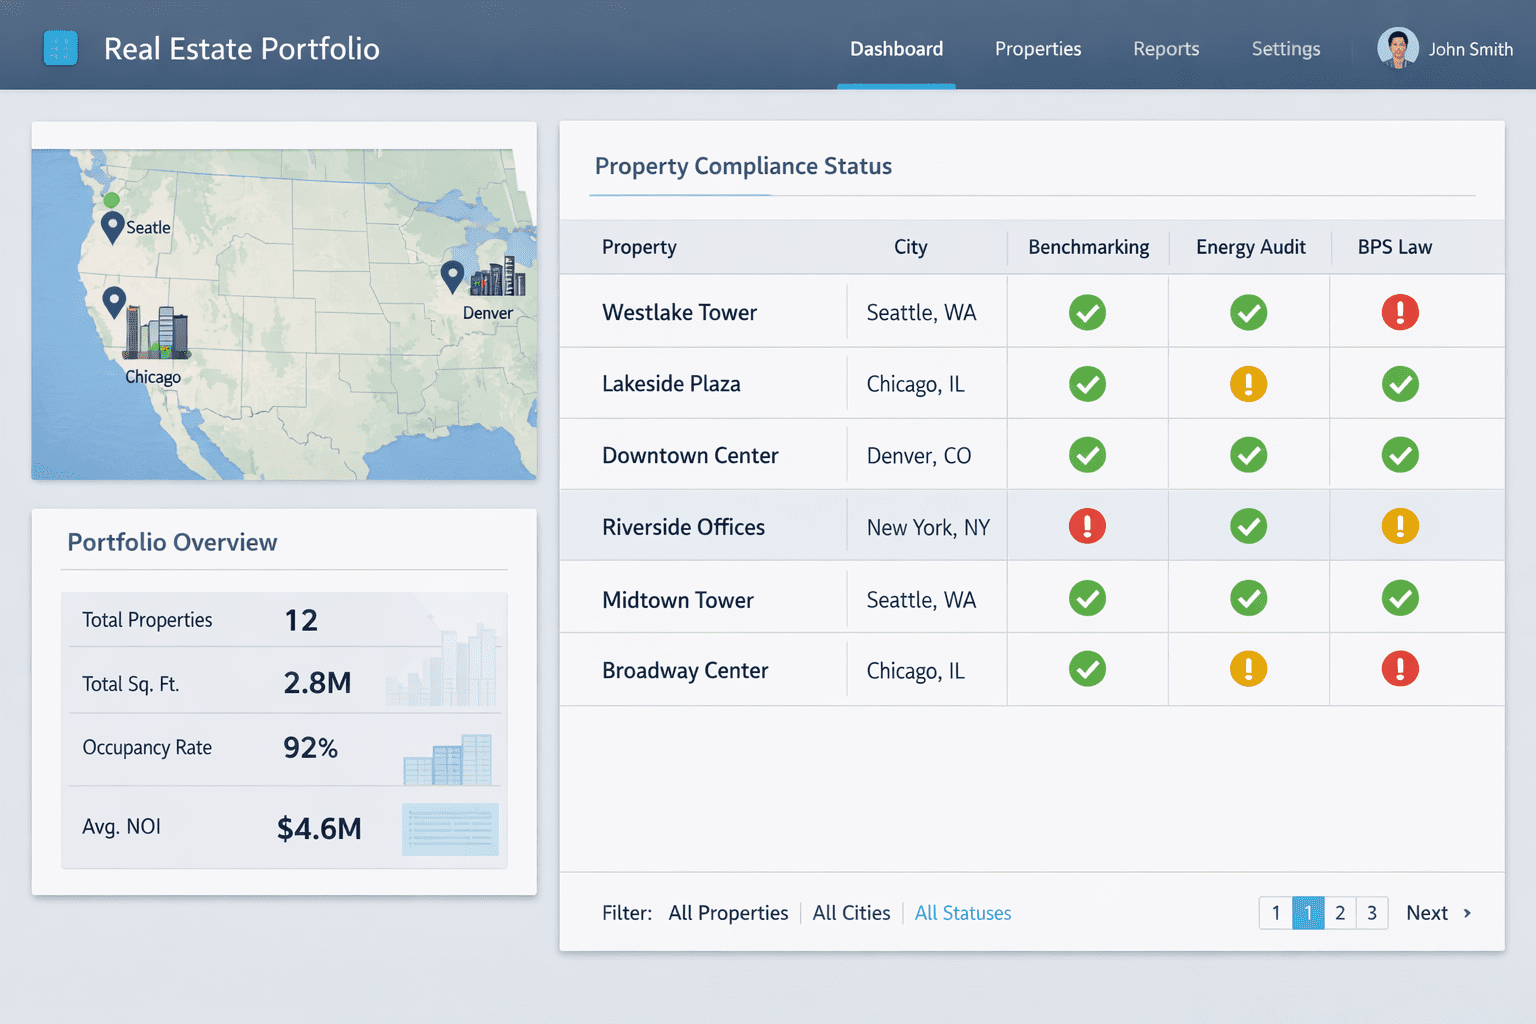Go to the Settings tab

[x=1285, y=49]
